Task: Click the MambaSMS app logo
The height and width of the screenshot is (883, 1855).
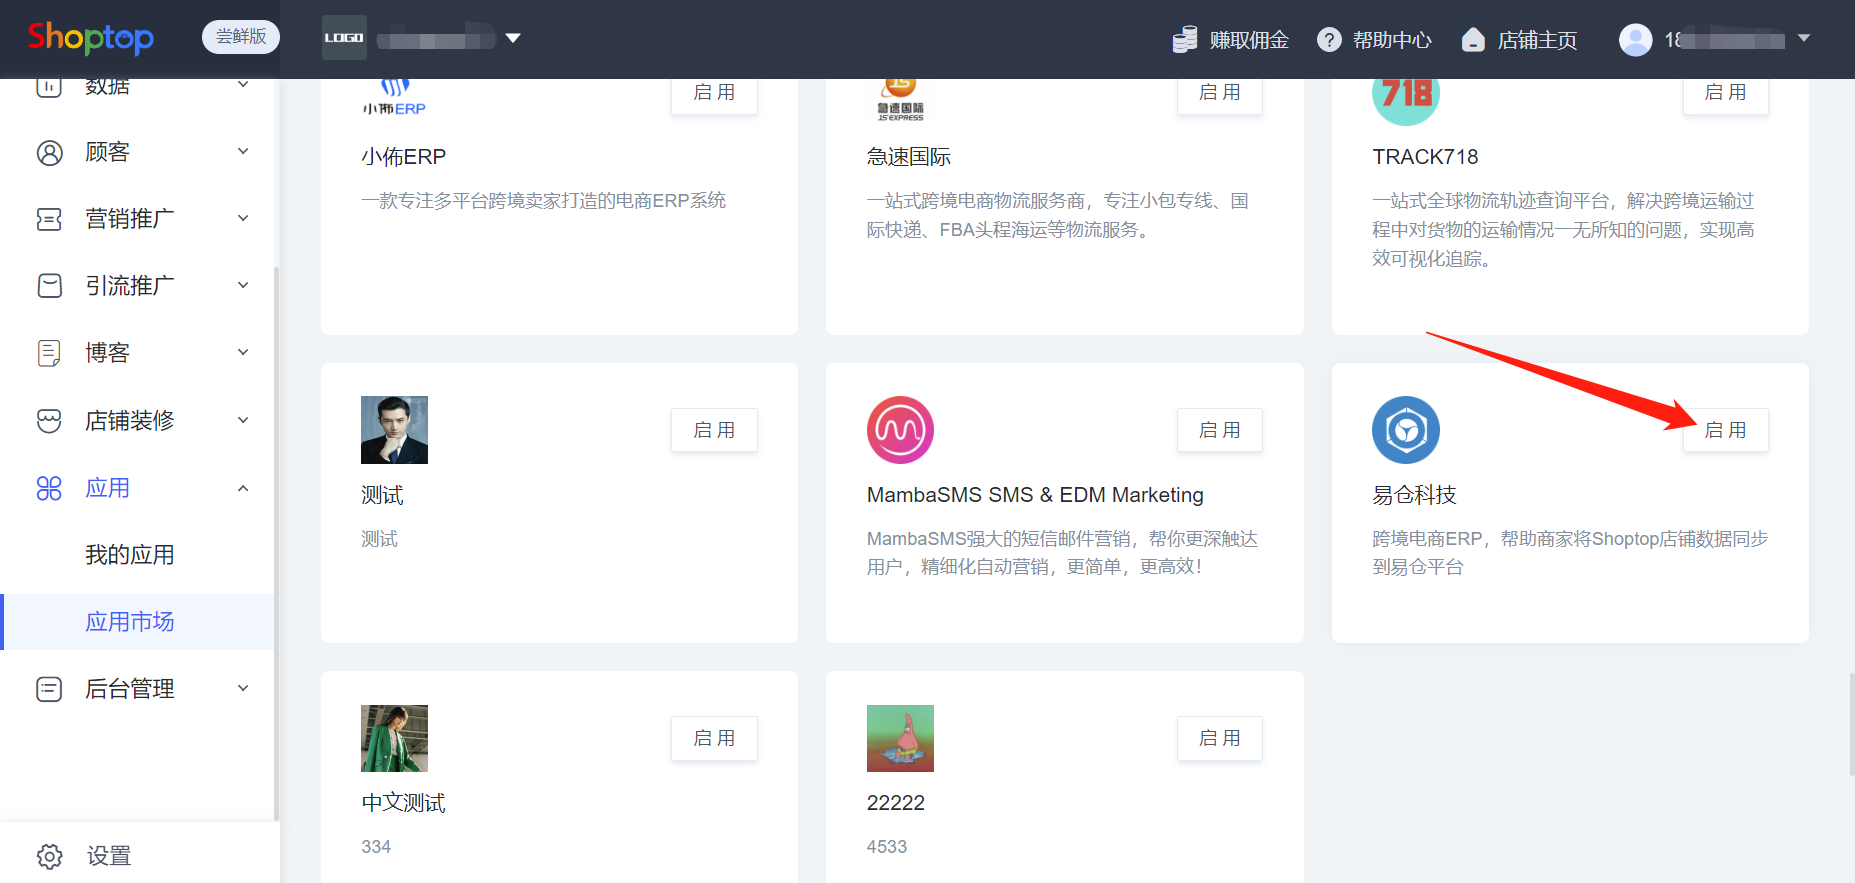Action: [900, 430]
